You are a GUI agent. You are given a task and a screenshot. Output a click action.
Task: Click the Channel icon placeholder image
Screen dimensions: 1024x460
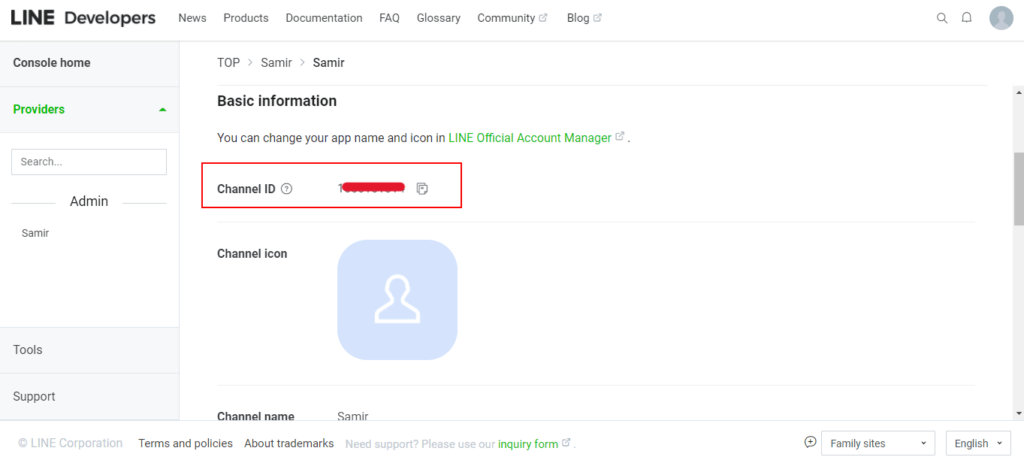coord(397,300)
